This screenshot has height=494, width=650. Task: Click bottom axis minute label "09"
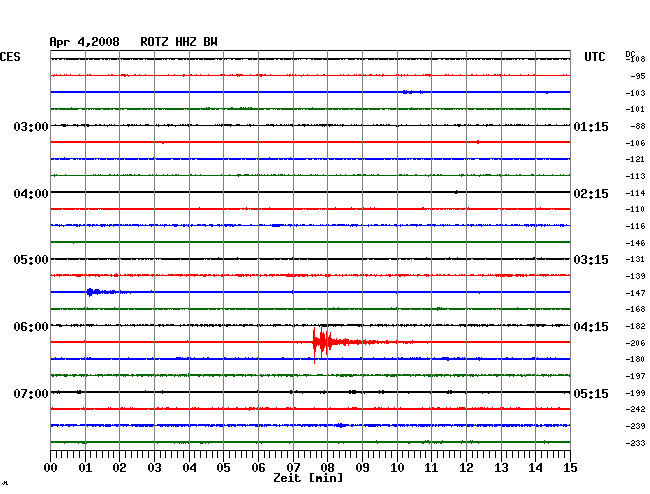tap(362, 468)
